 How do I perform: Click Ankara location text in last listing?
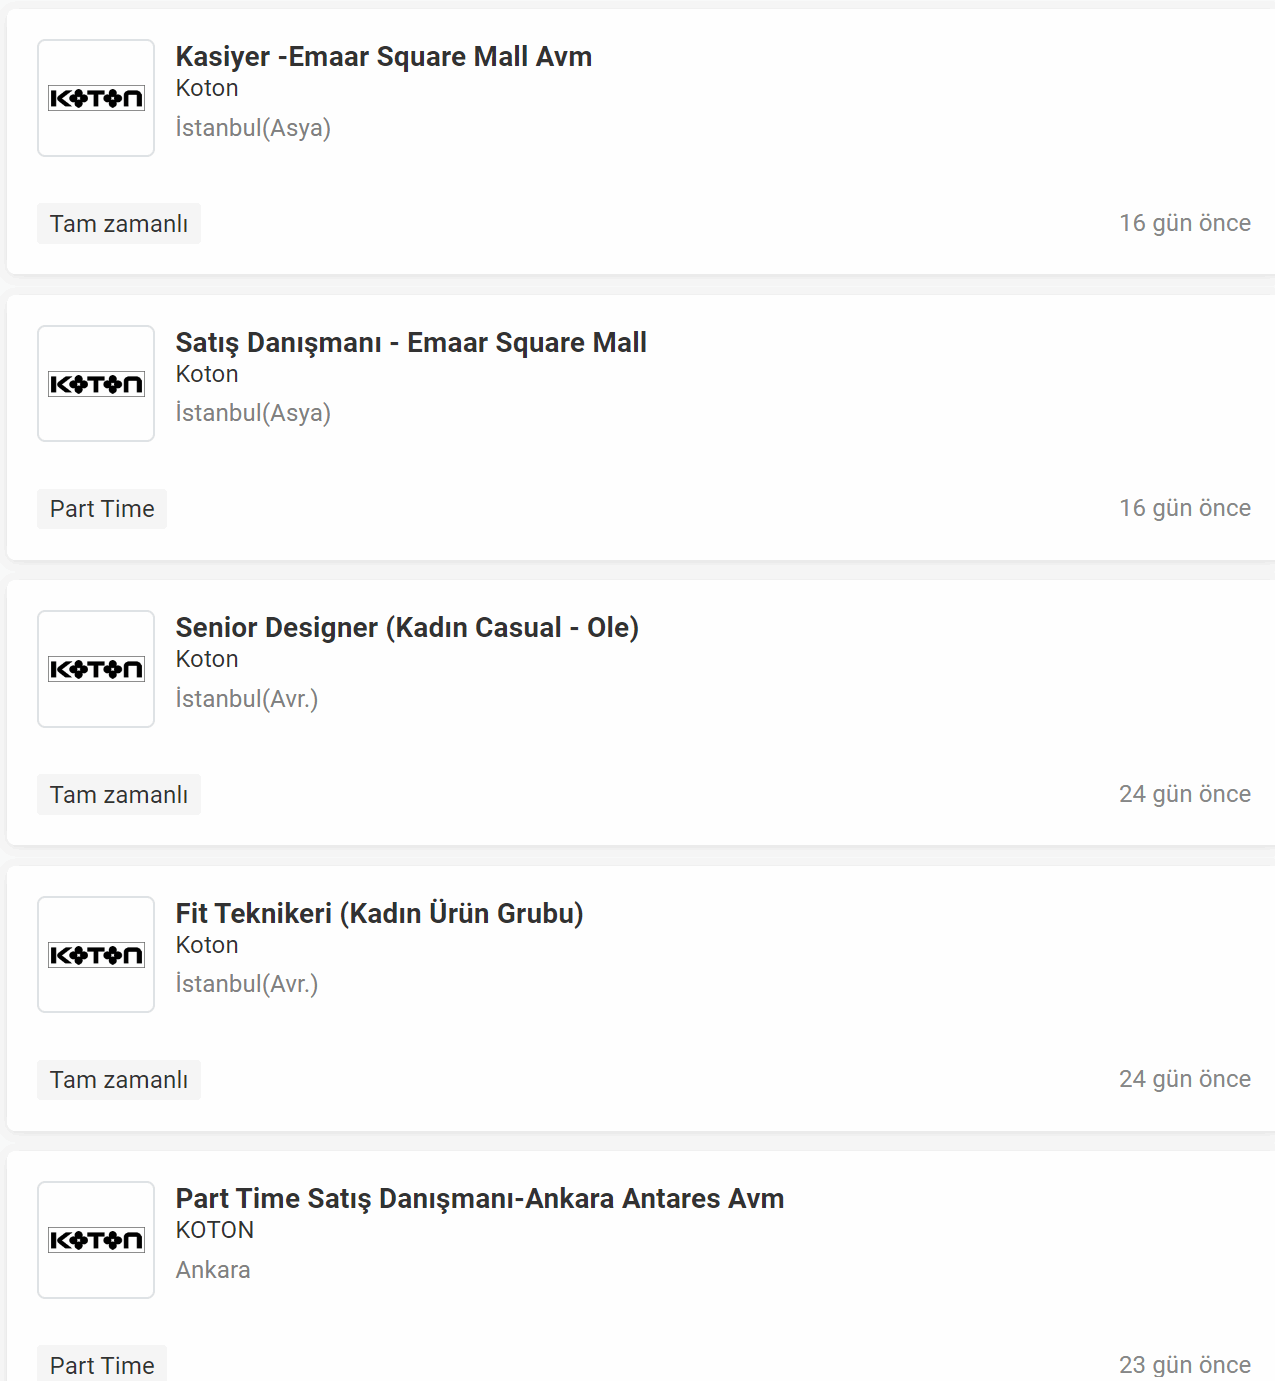click(213, 1270)
